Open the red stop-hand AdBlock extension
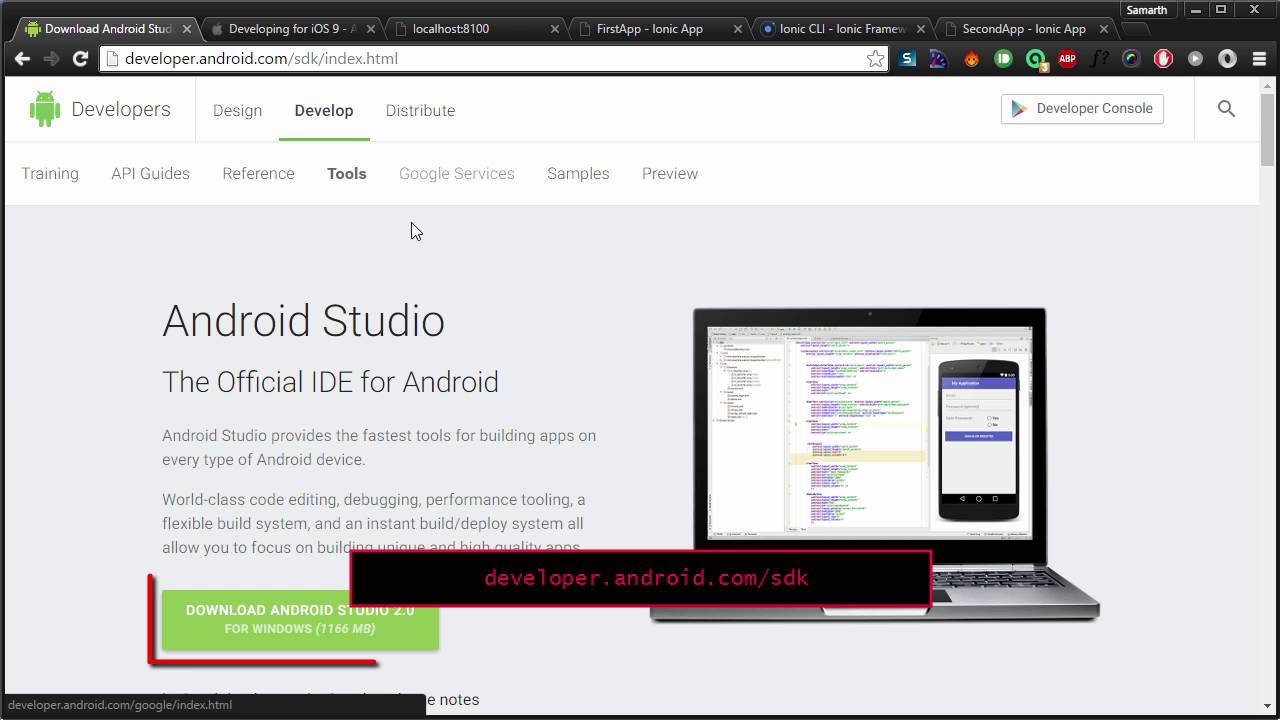Viewport: 1280px width, 720px height. 1163,59
